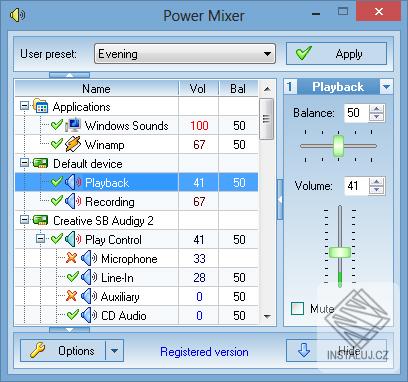Screen dimensions: 408x382
Task: Click the CD Audio speaker icon
Action: (89, 315)
